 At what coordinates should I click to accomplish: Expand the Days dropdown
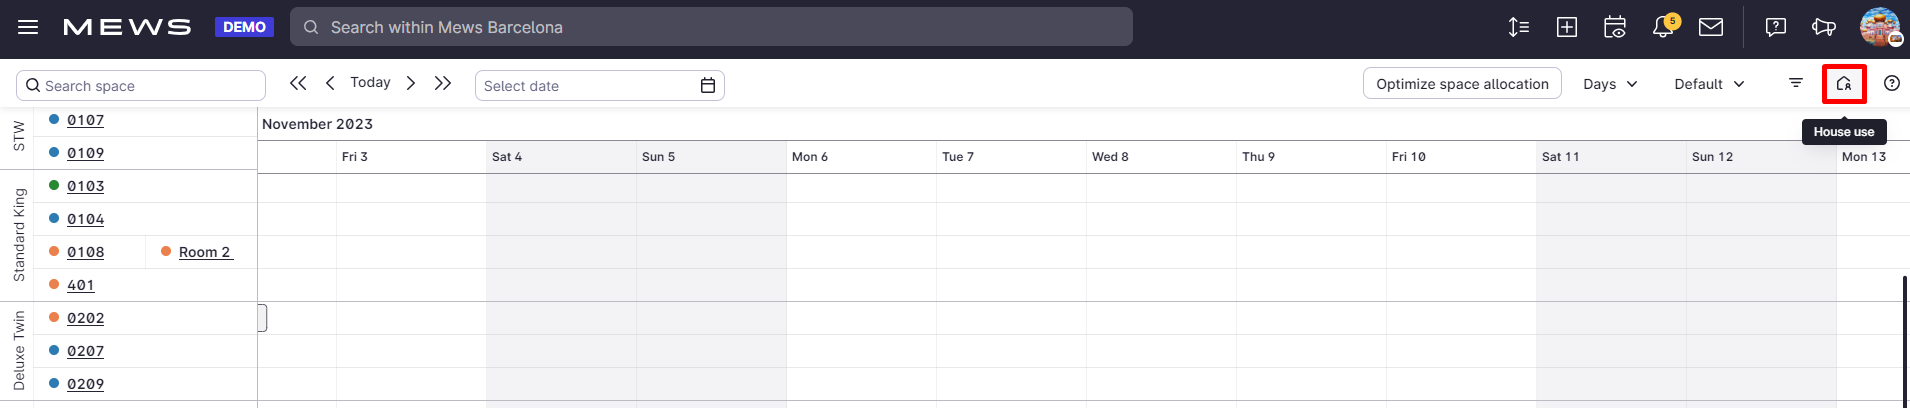point(1610,84)
